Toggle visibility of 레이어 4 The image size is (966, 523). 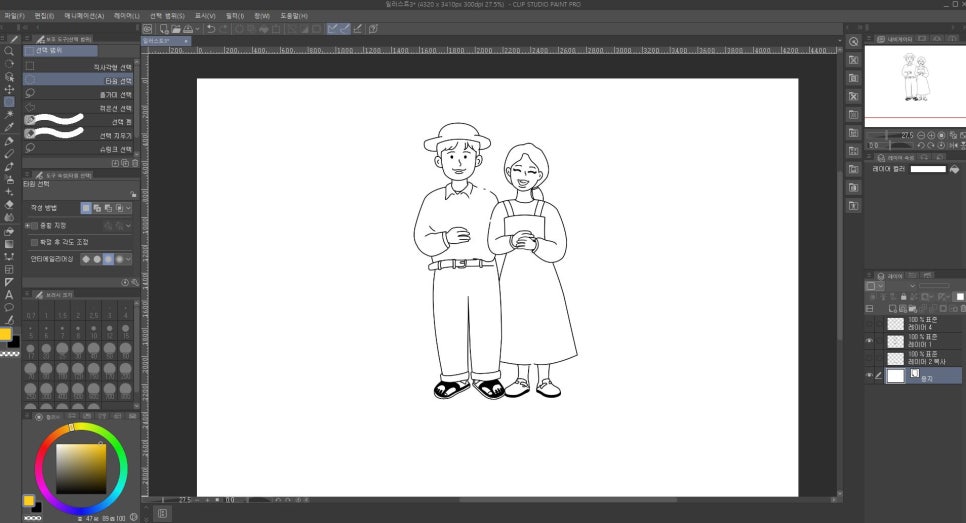pos(869,323)
